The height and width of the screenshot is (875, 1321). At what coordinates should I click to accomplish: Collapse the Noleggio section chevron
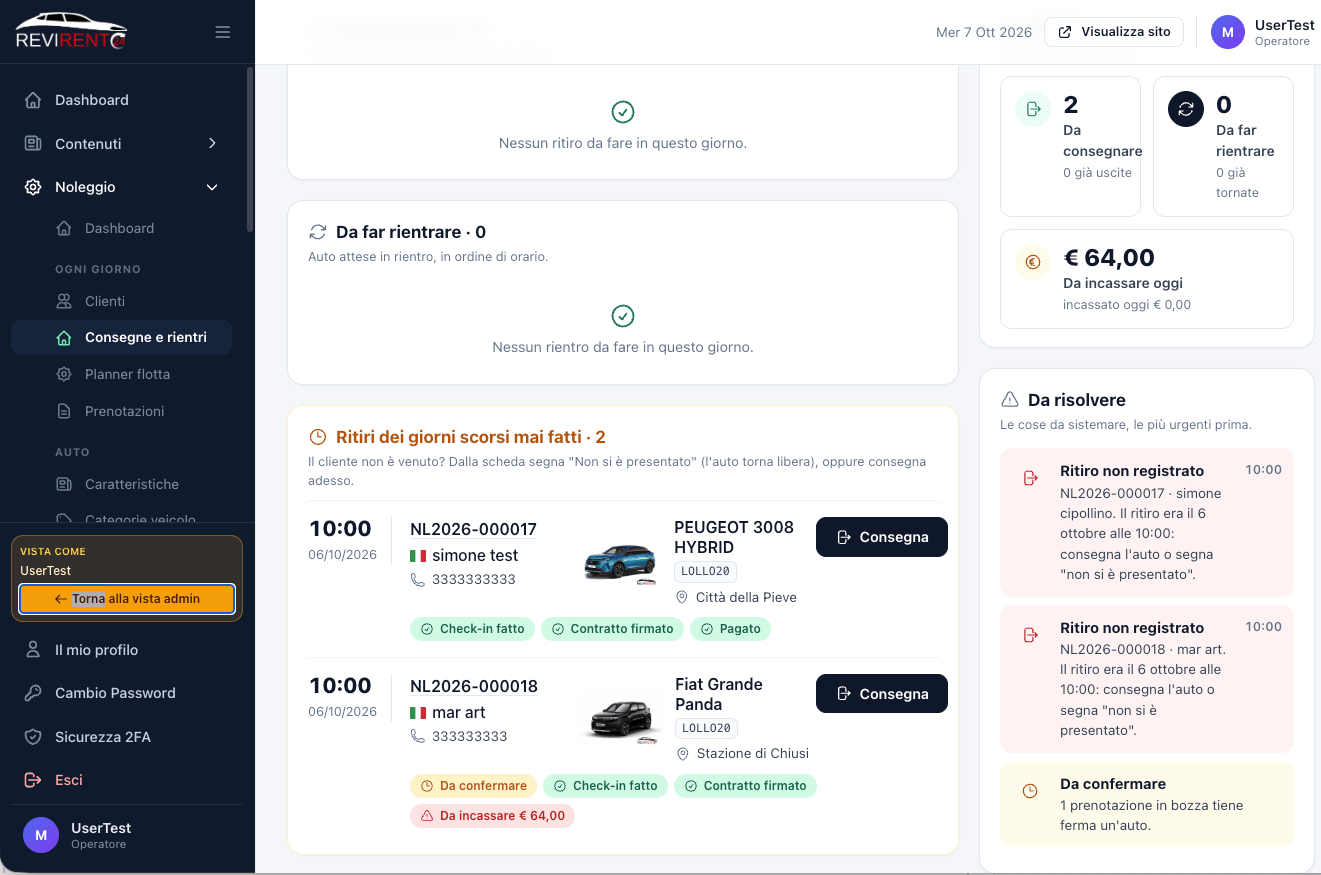[212, 187]
